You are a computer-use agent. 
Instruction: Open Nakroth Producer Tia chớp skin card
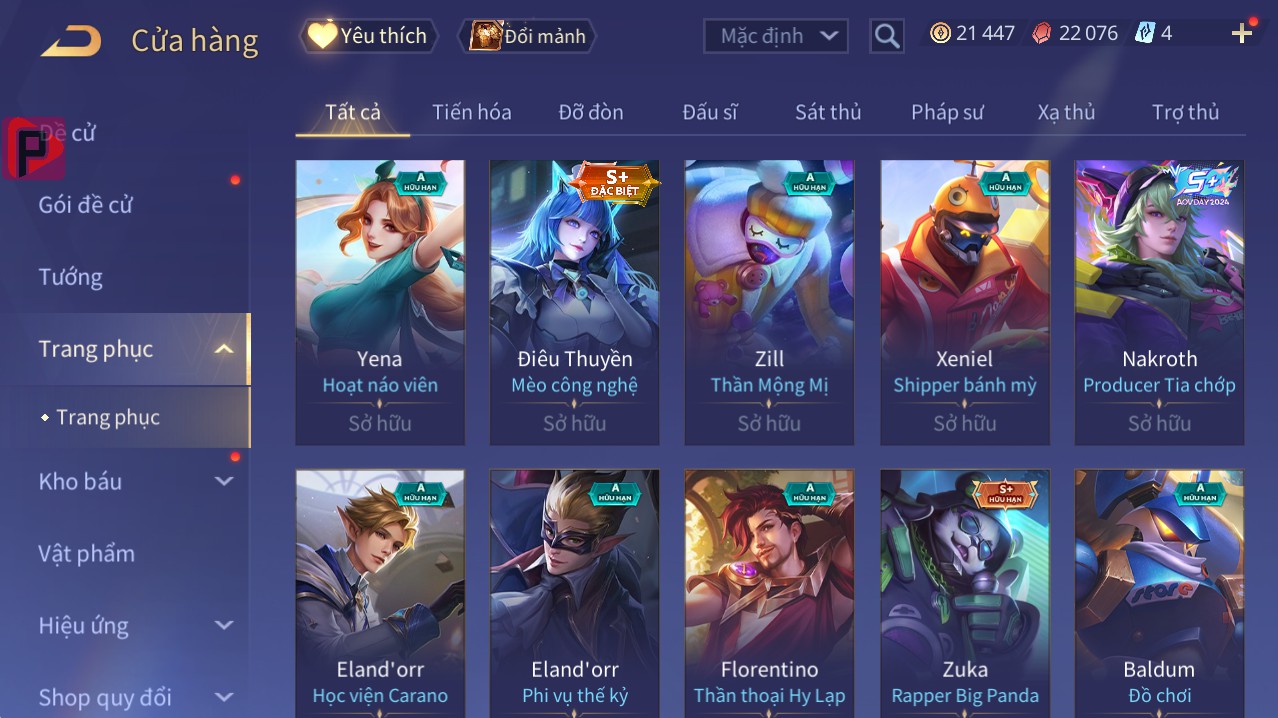coord(1159,302)
